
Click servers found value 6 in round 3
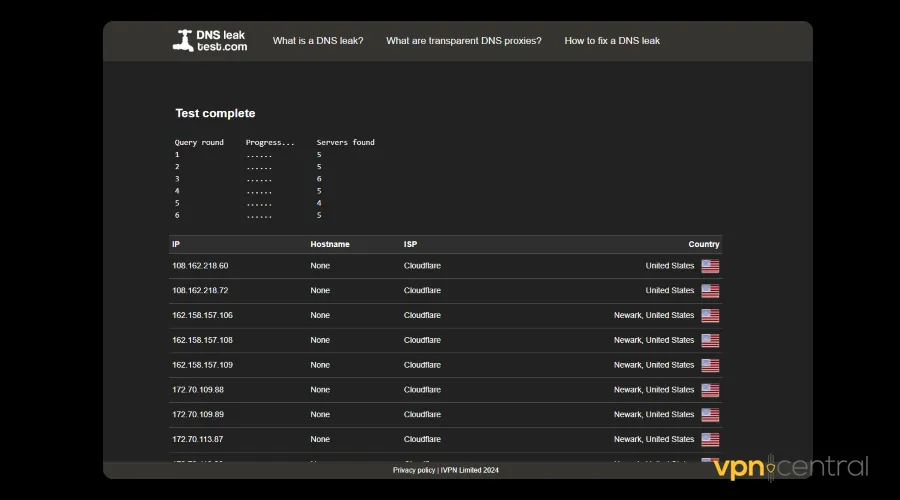pyautogui.click(x=319, y=179)
